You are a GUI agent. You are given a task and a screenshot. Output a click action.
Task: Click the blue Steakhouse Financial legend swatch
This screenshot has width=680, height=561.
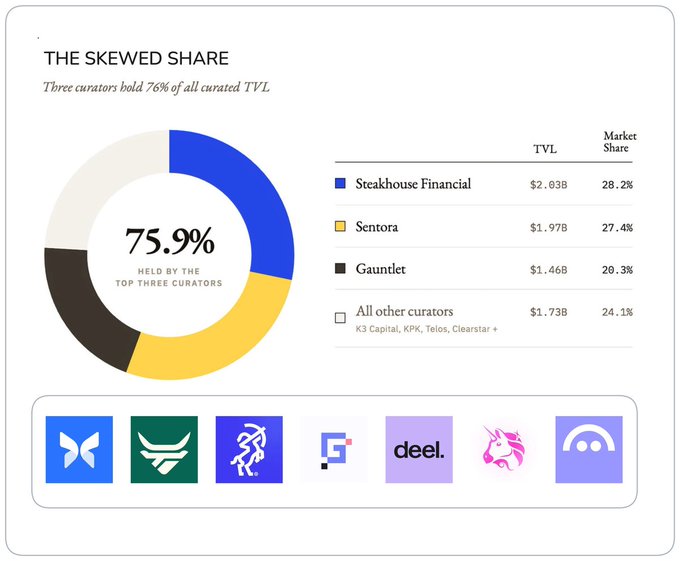tap(340, 183)
